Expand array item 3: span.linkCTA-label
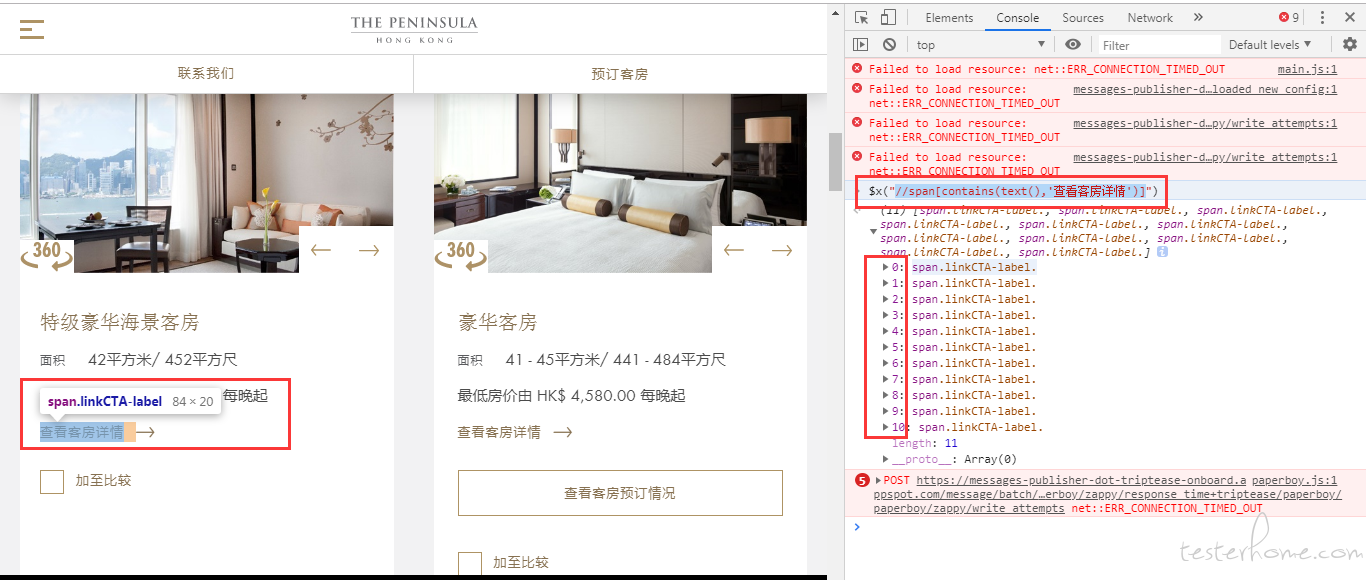The image size is (1366, 580). click(885, 315)
